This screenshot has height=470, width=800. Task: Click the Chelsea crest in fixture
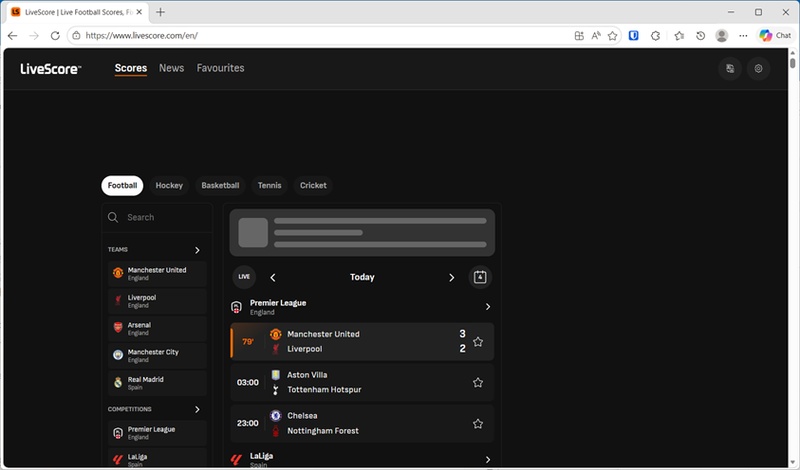(x=276, y=416)
